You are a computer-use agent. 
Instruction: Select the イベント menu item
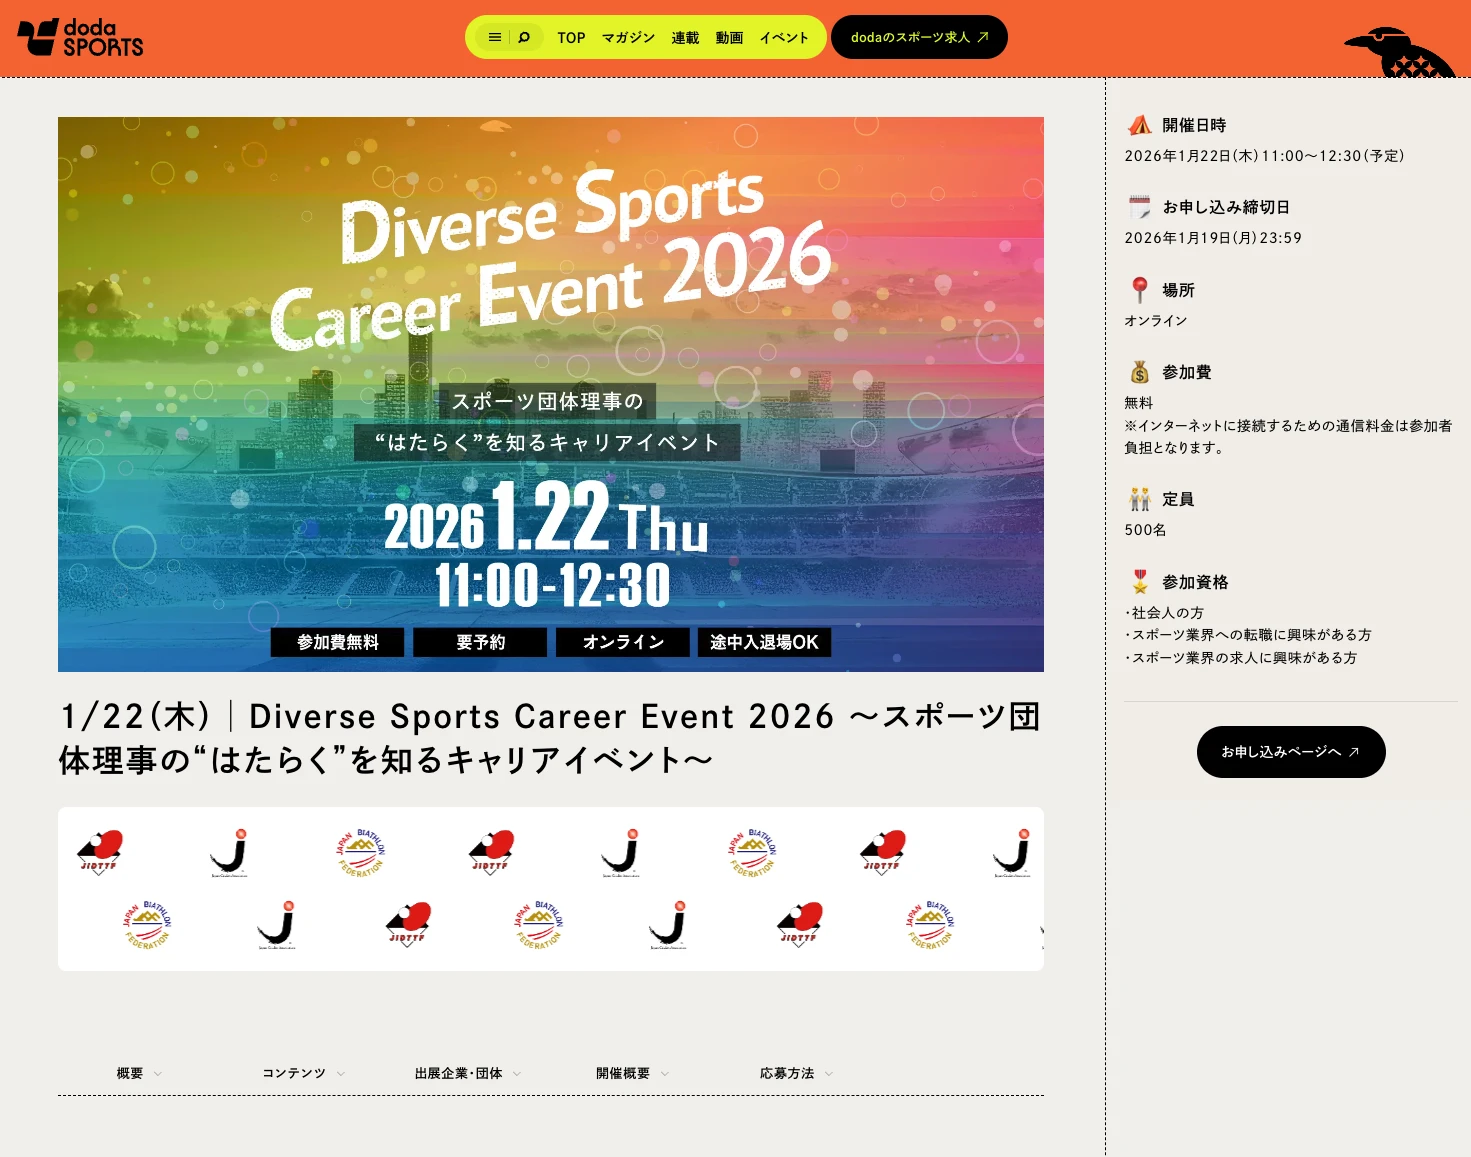[x=783, y=38]
